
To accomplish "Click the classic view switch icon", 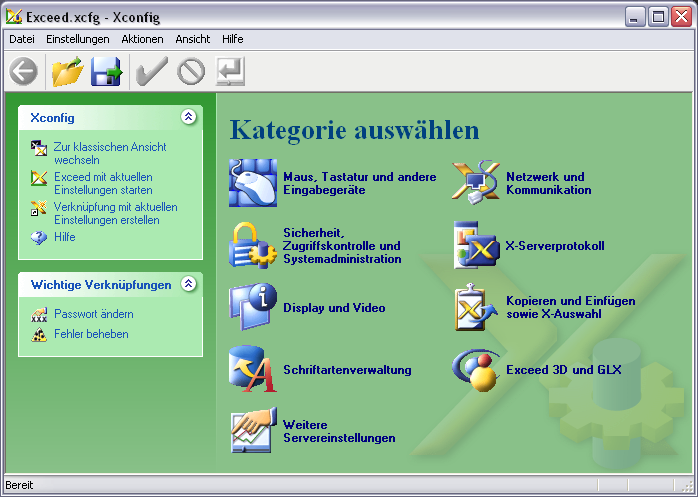I will [x=39, y=148].
